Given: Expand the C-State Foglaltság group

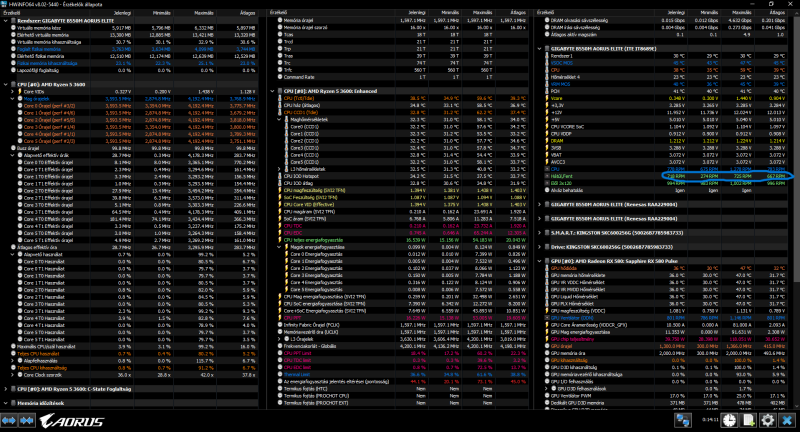Looking at the screenshot, I should coord(6,389).
